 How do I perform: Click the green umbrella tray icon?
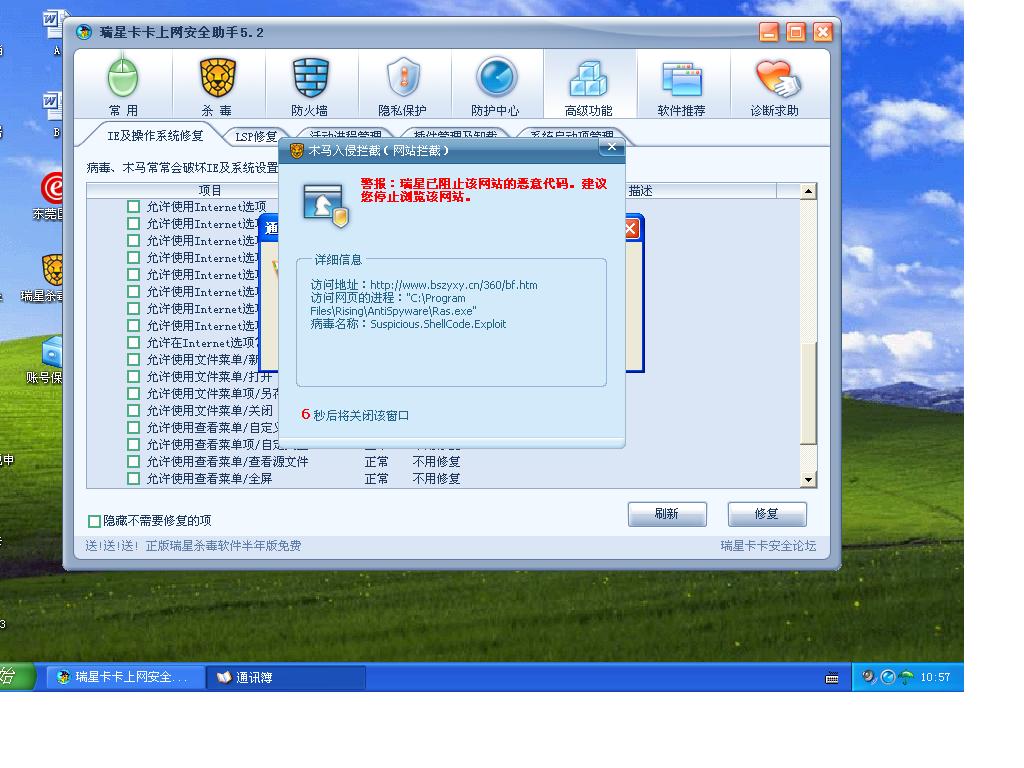tap(906, 677)
